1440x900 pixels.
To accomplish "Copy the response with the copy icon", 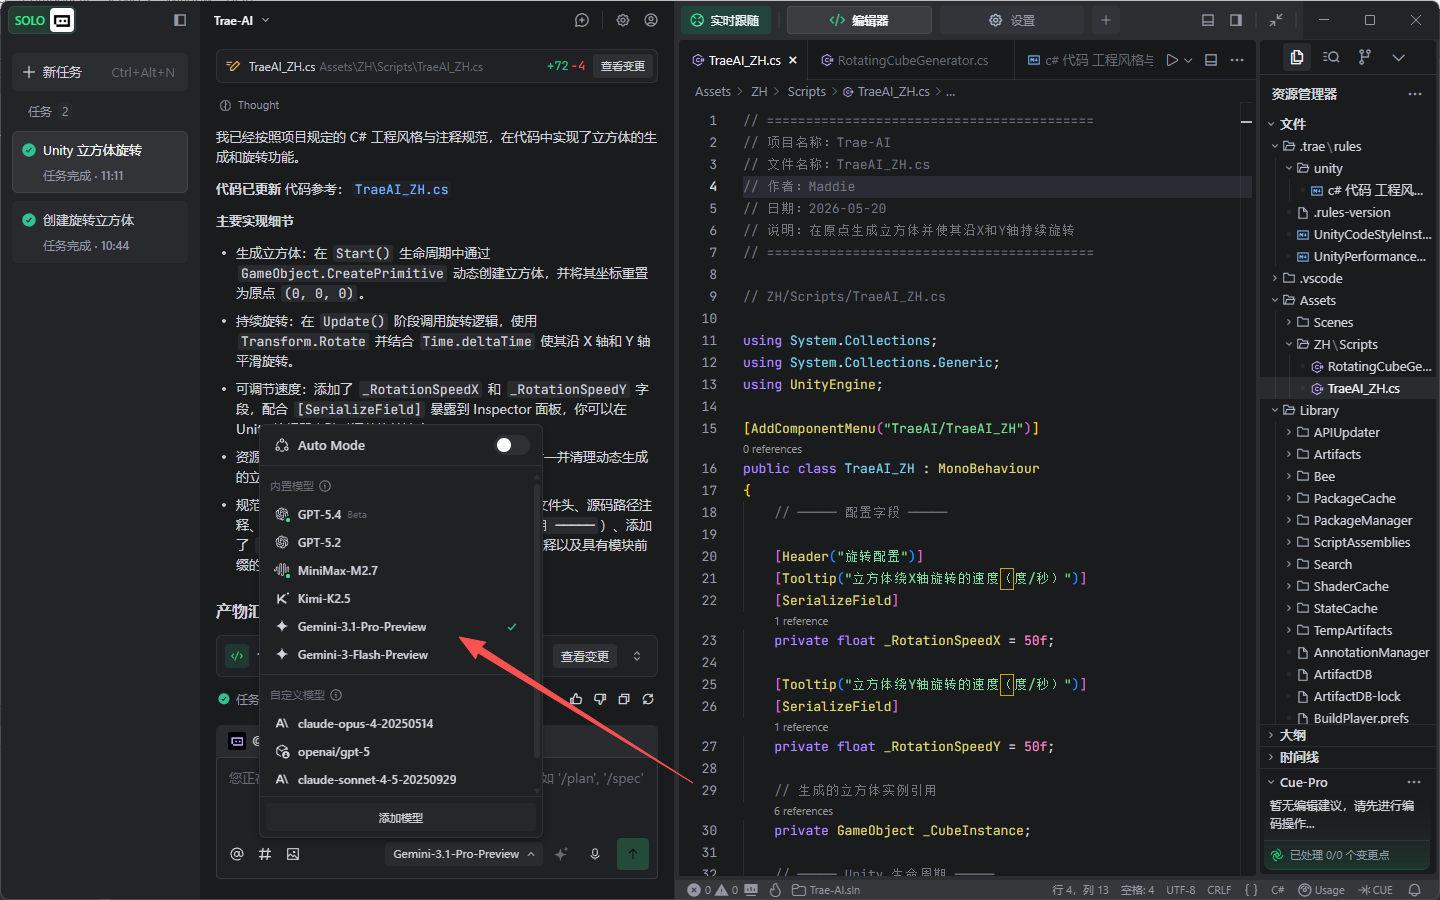I will [x=624, y=699].
